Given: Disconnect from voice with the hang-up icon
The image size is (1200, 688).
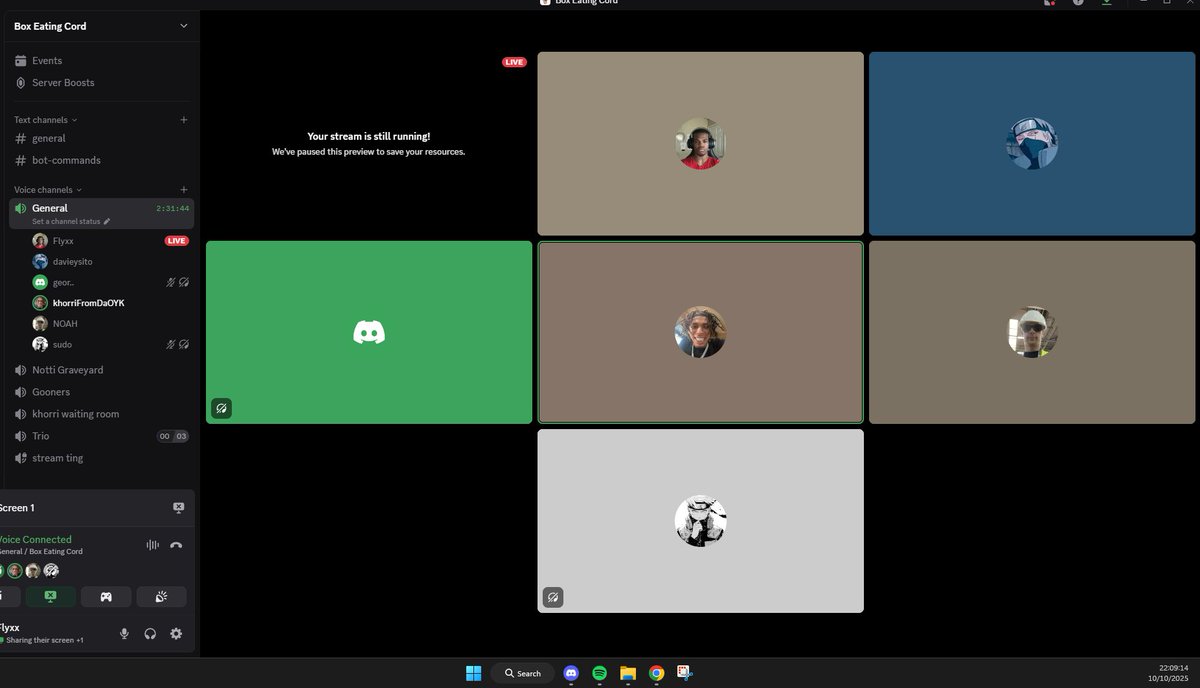Looking at the screenshot, I should pos(176,545).
